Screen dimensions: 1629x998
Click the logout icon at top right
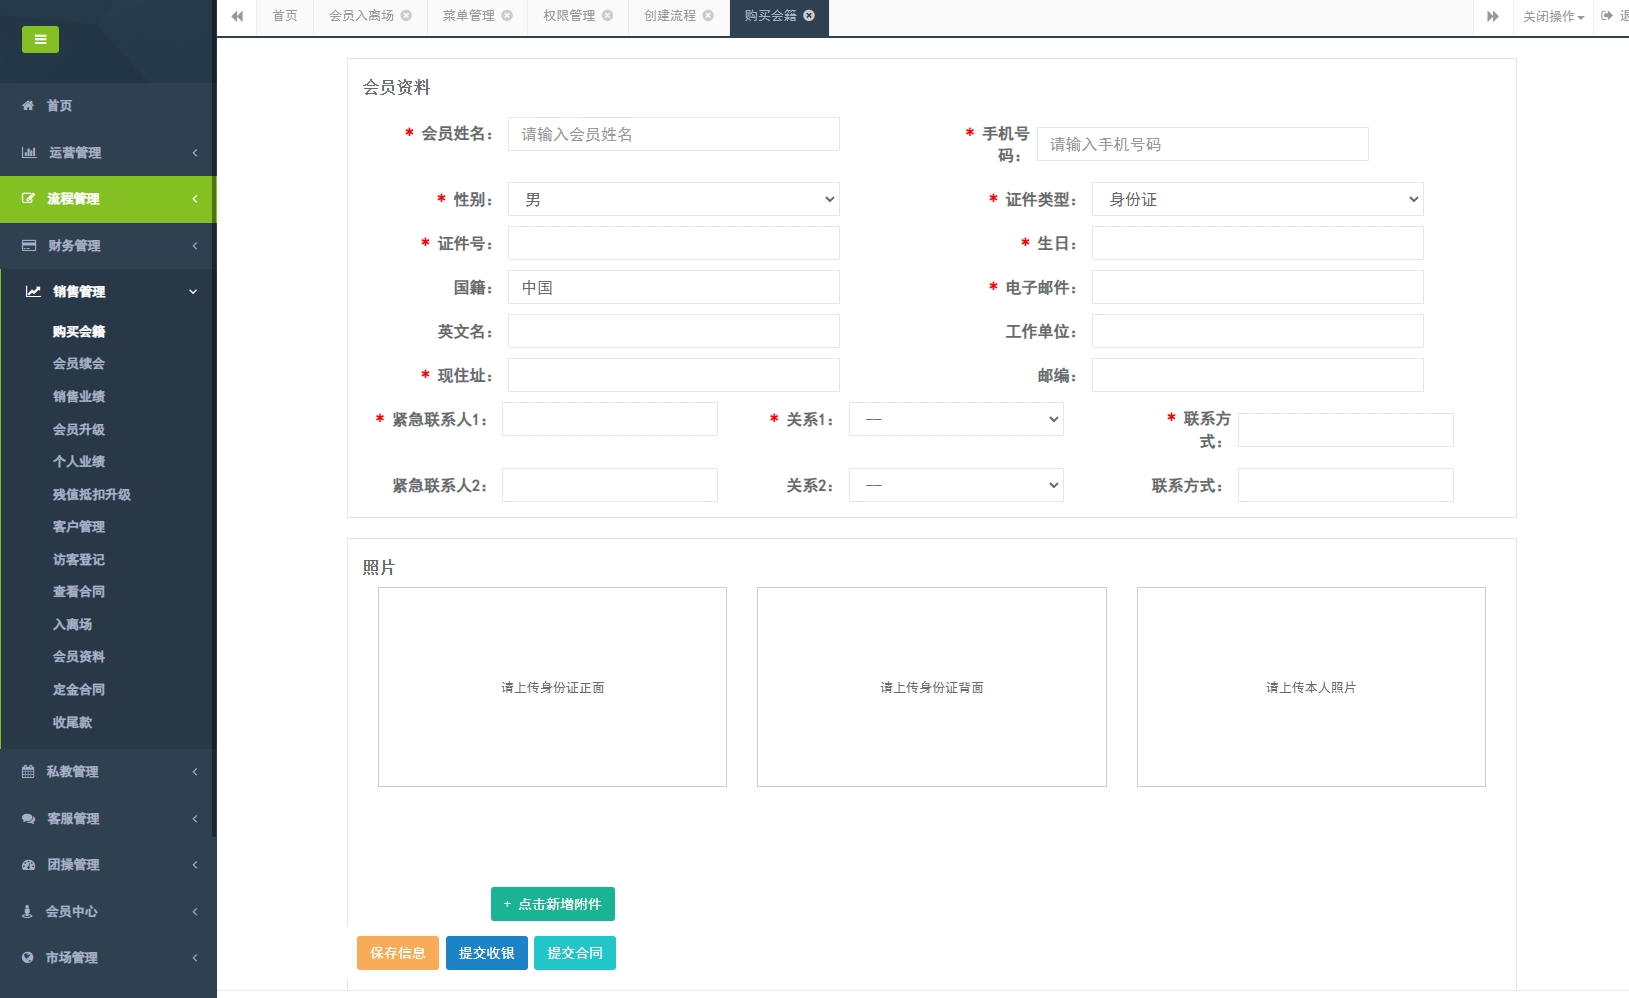(1607, 15)
